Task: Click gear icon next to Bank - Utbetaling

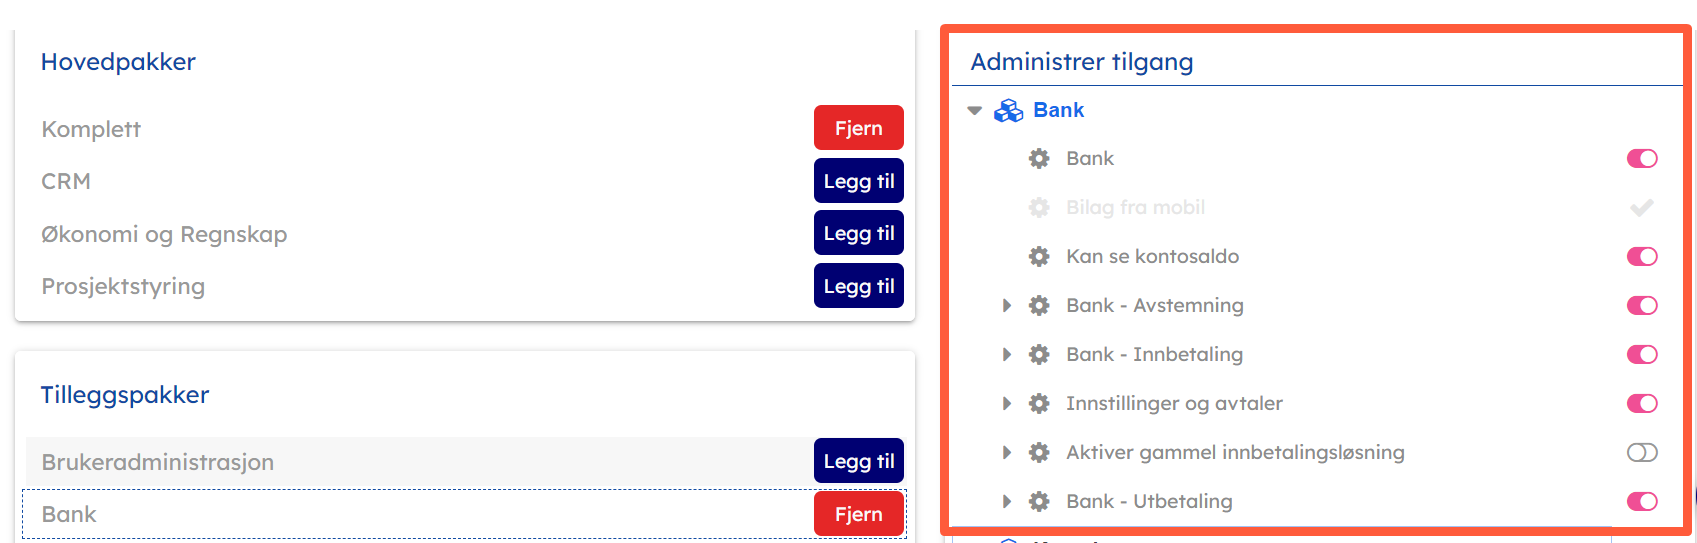Action: point(1039,502)
